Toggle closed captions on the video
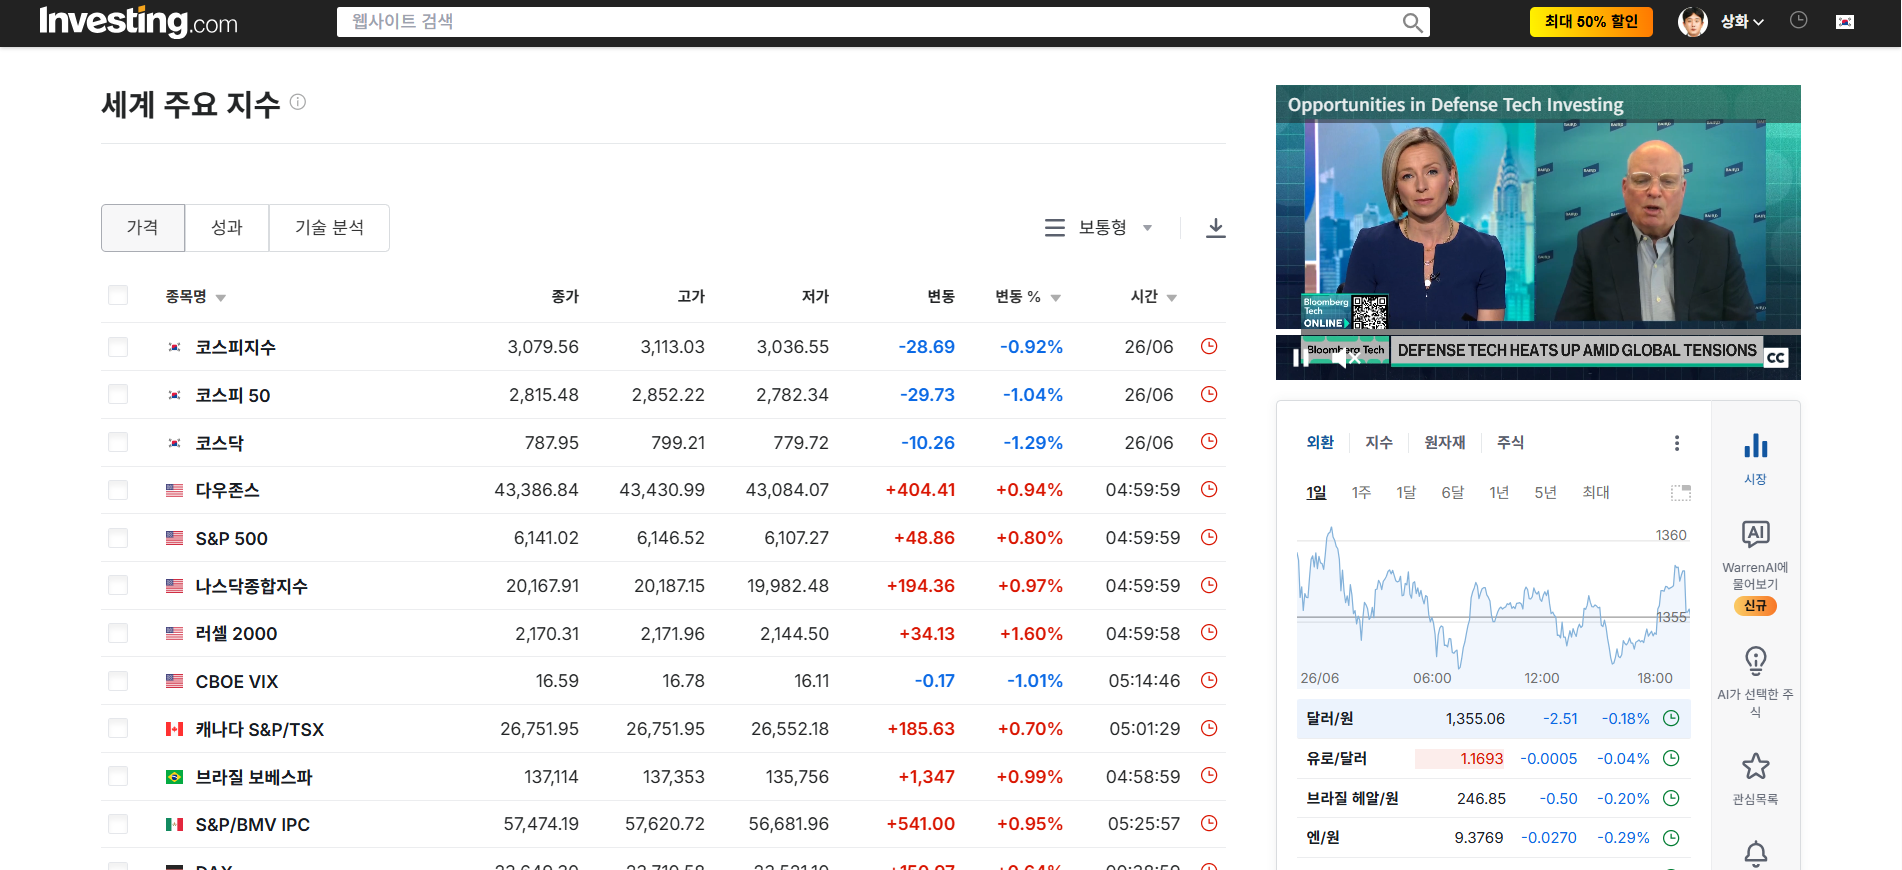Screen dimensions: 1902x870 click(x=1776, y=358)
